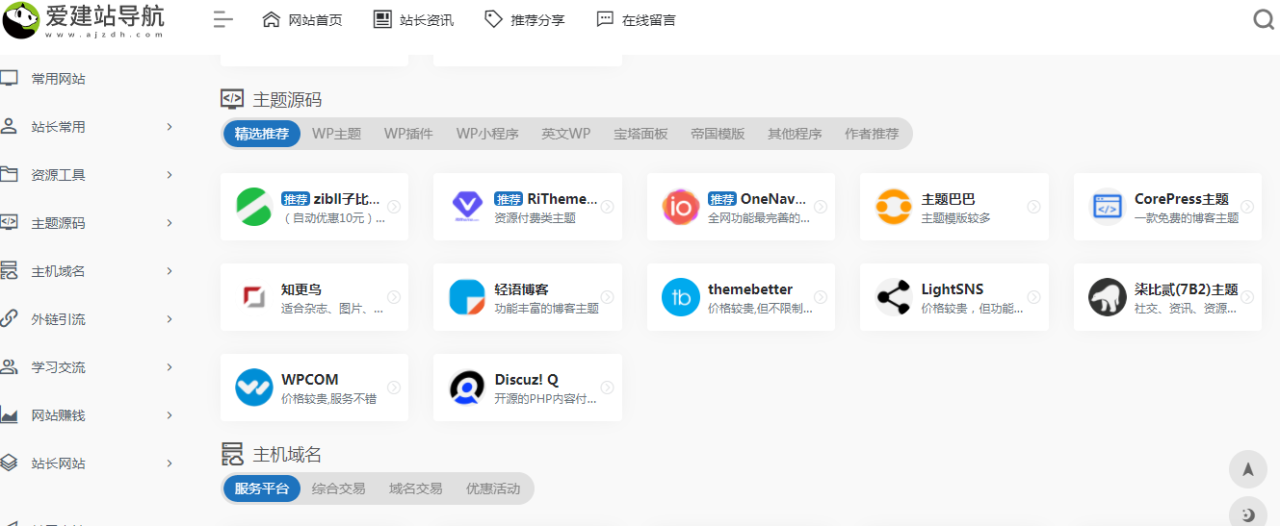Screen dimensions: 1280x526
Task: Open the search magnifier icon
Action: (x=1264, y=20)
